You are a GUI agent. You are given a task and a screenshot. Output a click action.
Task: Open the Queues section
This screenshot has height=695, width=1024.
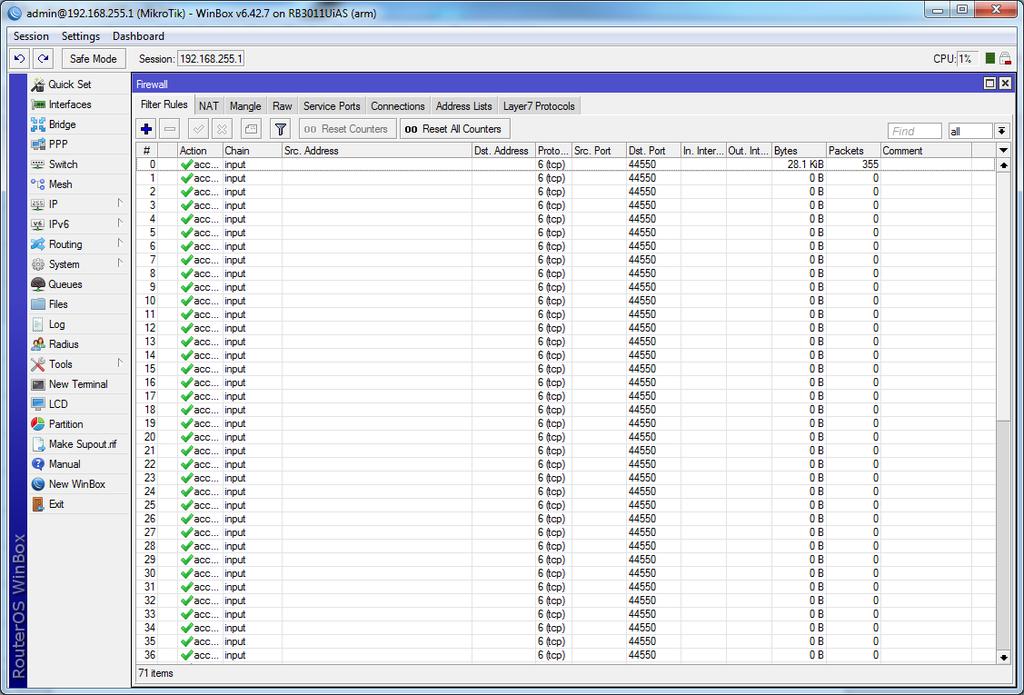pos(65,284)
